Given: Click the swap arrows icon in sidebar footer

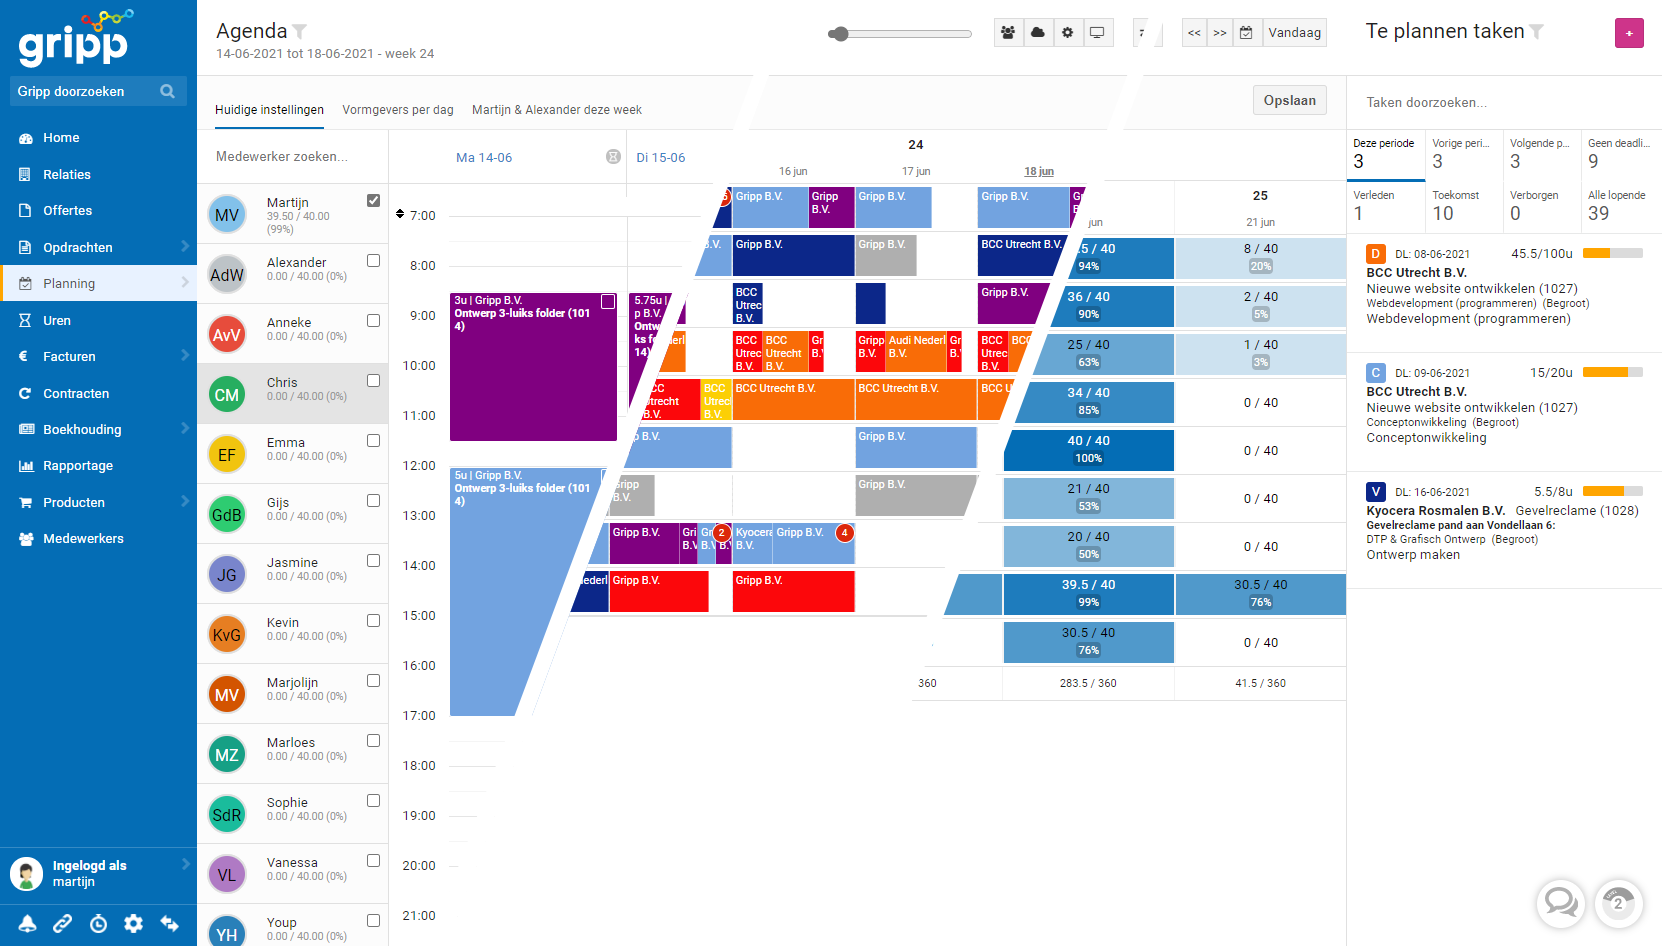Looking at the screenshot, I should [x=169, y=924].
